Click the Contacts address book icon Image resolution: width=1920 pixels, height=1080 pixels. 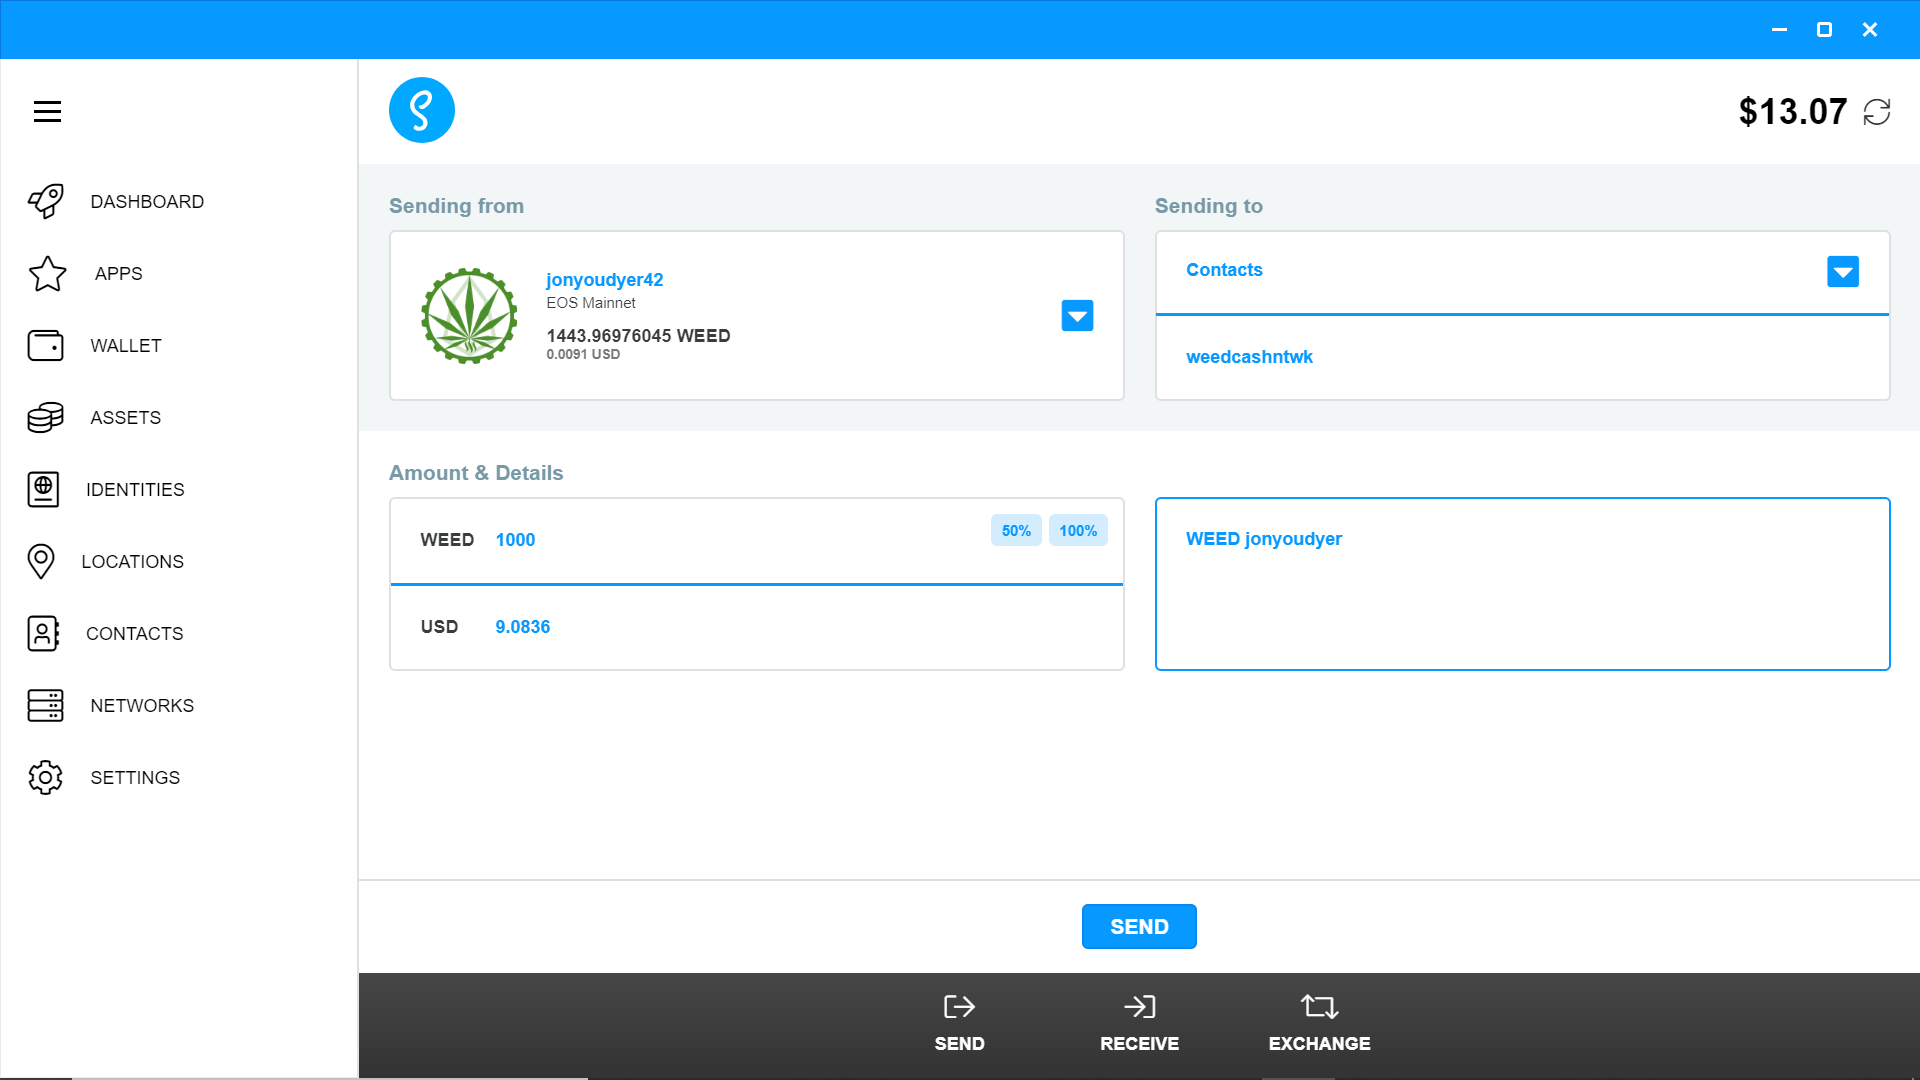click(43, 633)
